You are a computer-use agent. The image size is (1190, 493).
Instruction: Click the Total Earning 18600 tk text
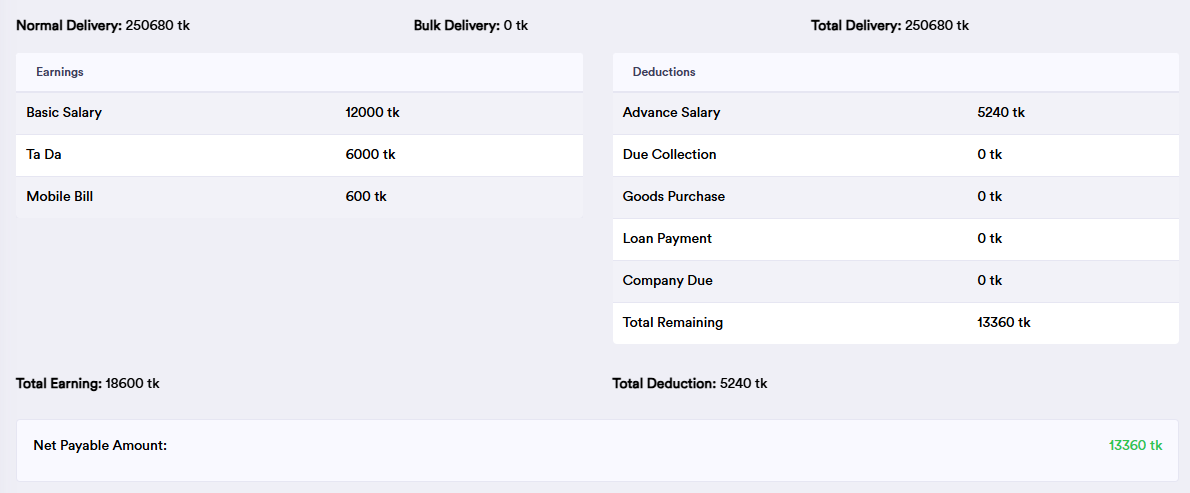pos(87,383)
